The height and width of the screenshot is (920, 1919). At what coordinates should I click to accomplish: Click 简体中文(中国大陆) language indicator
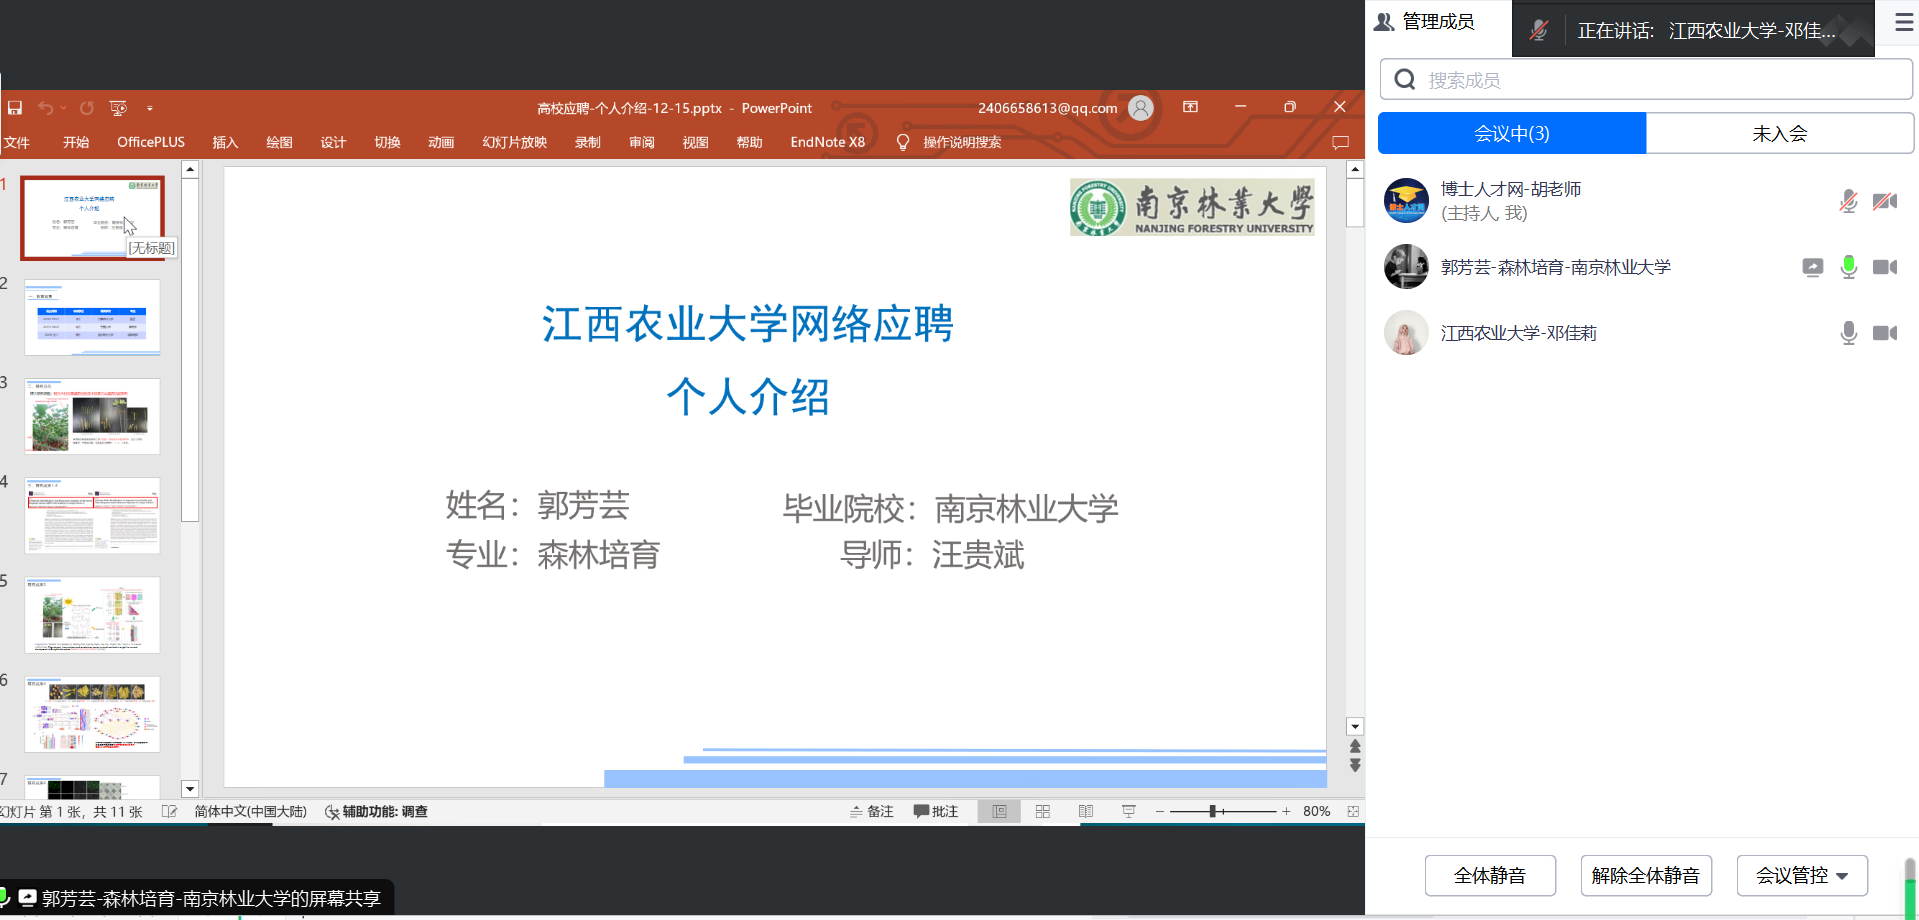coord(250,812)
